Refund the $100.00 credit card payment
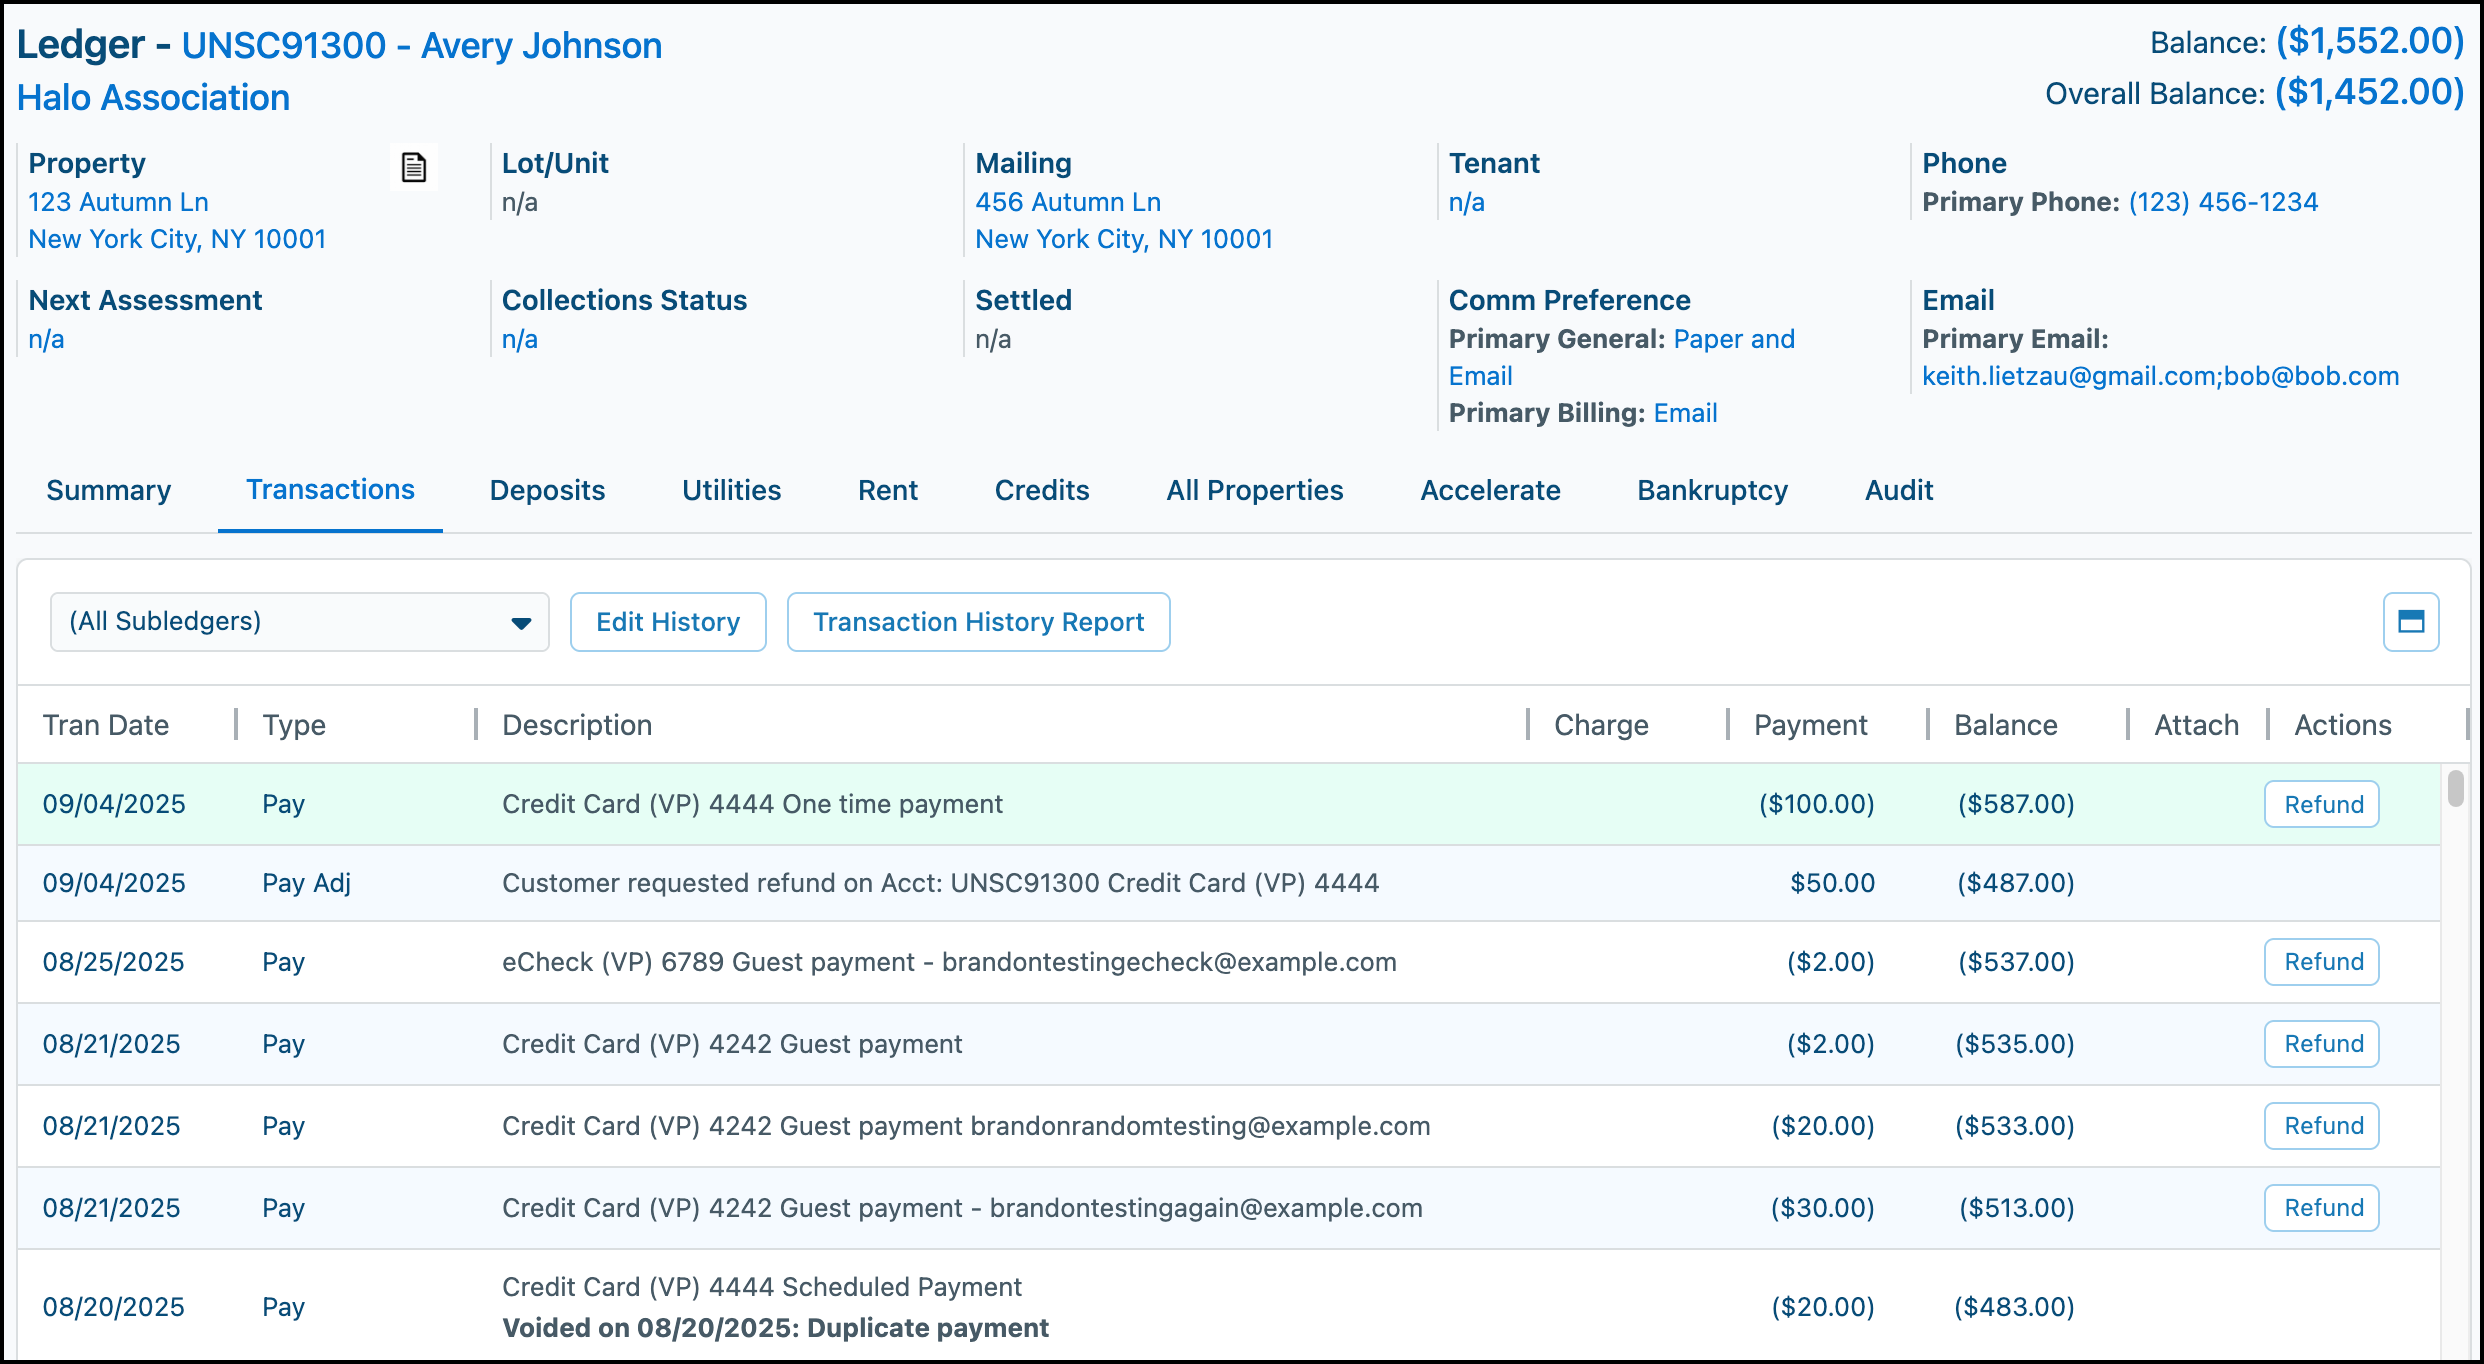Screen dimensions: 2484x1364 click(x=2321, y=803)
